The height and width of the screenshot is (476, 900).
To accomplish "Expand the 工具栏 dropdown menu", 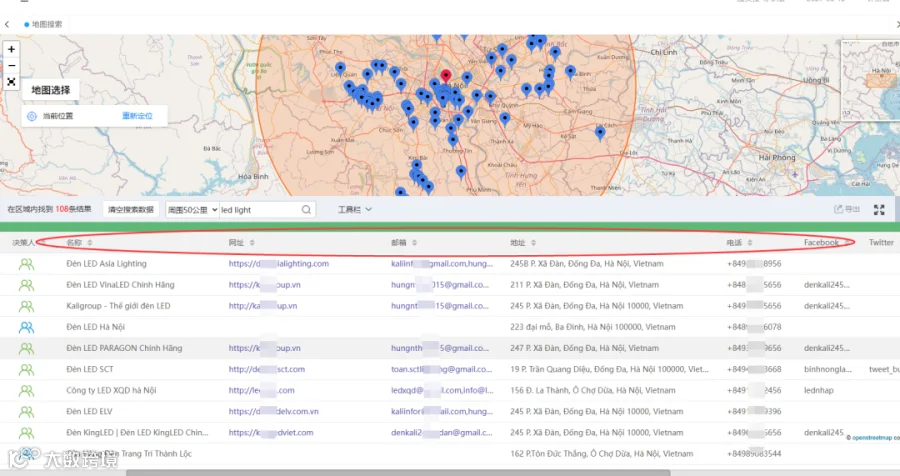I will 355,210.
